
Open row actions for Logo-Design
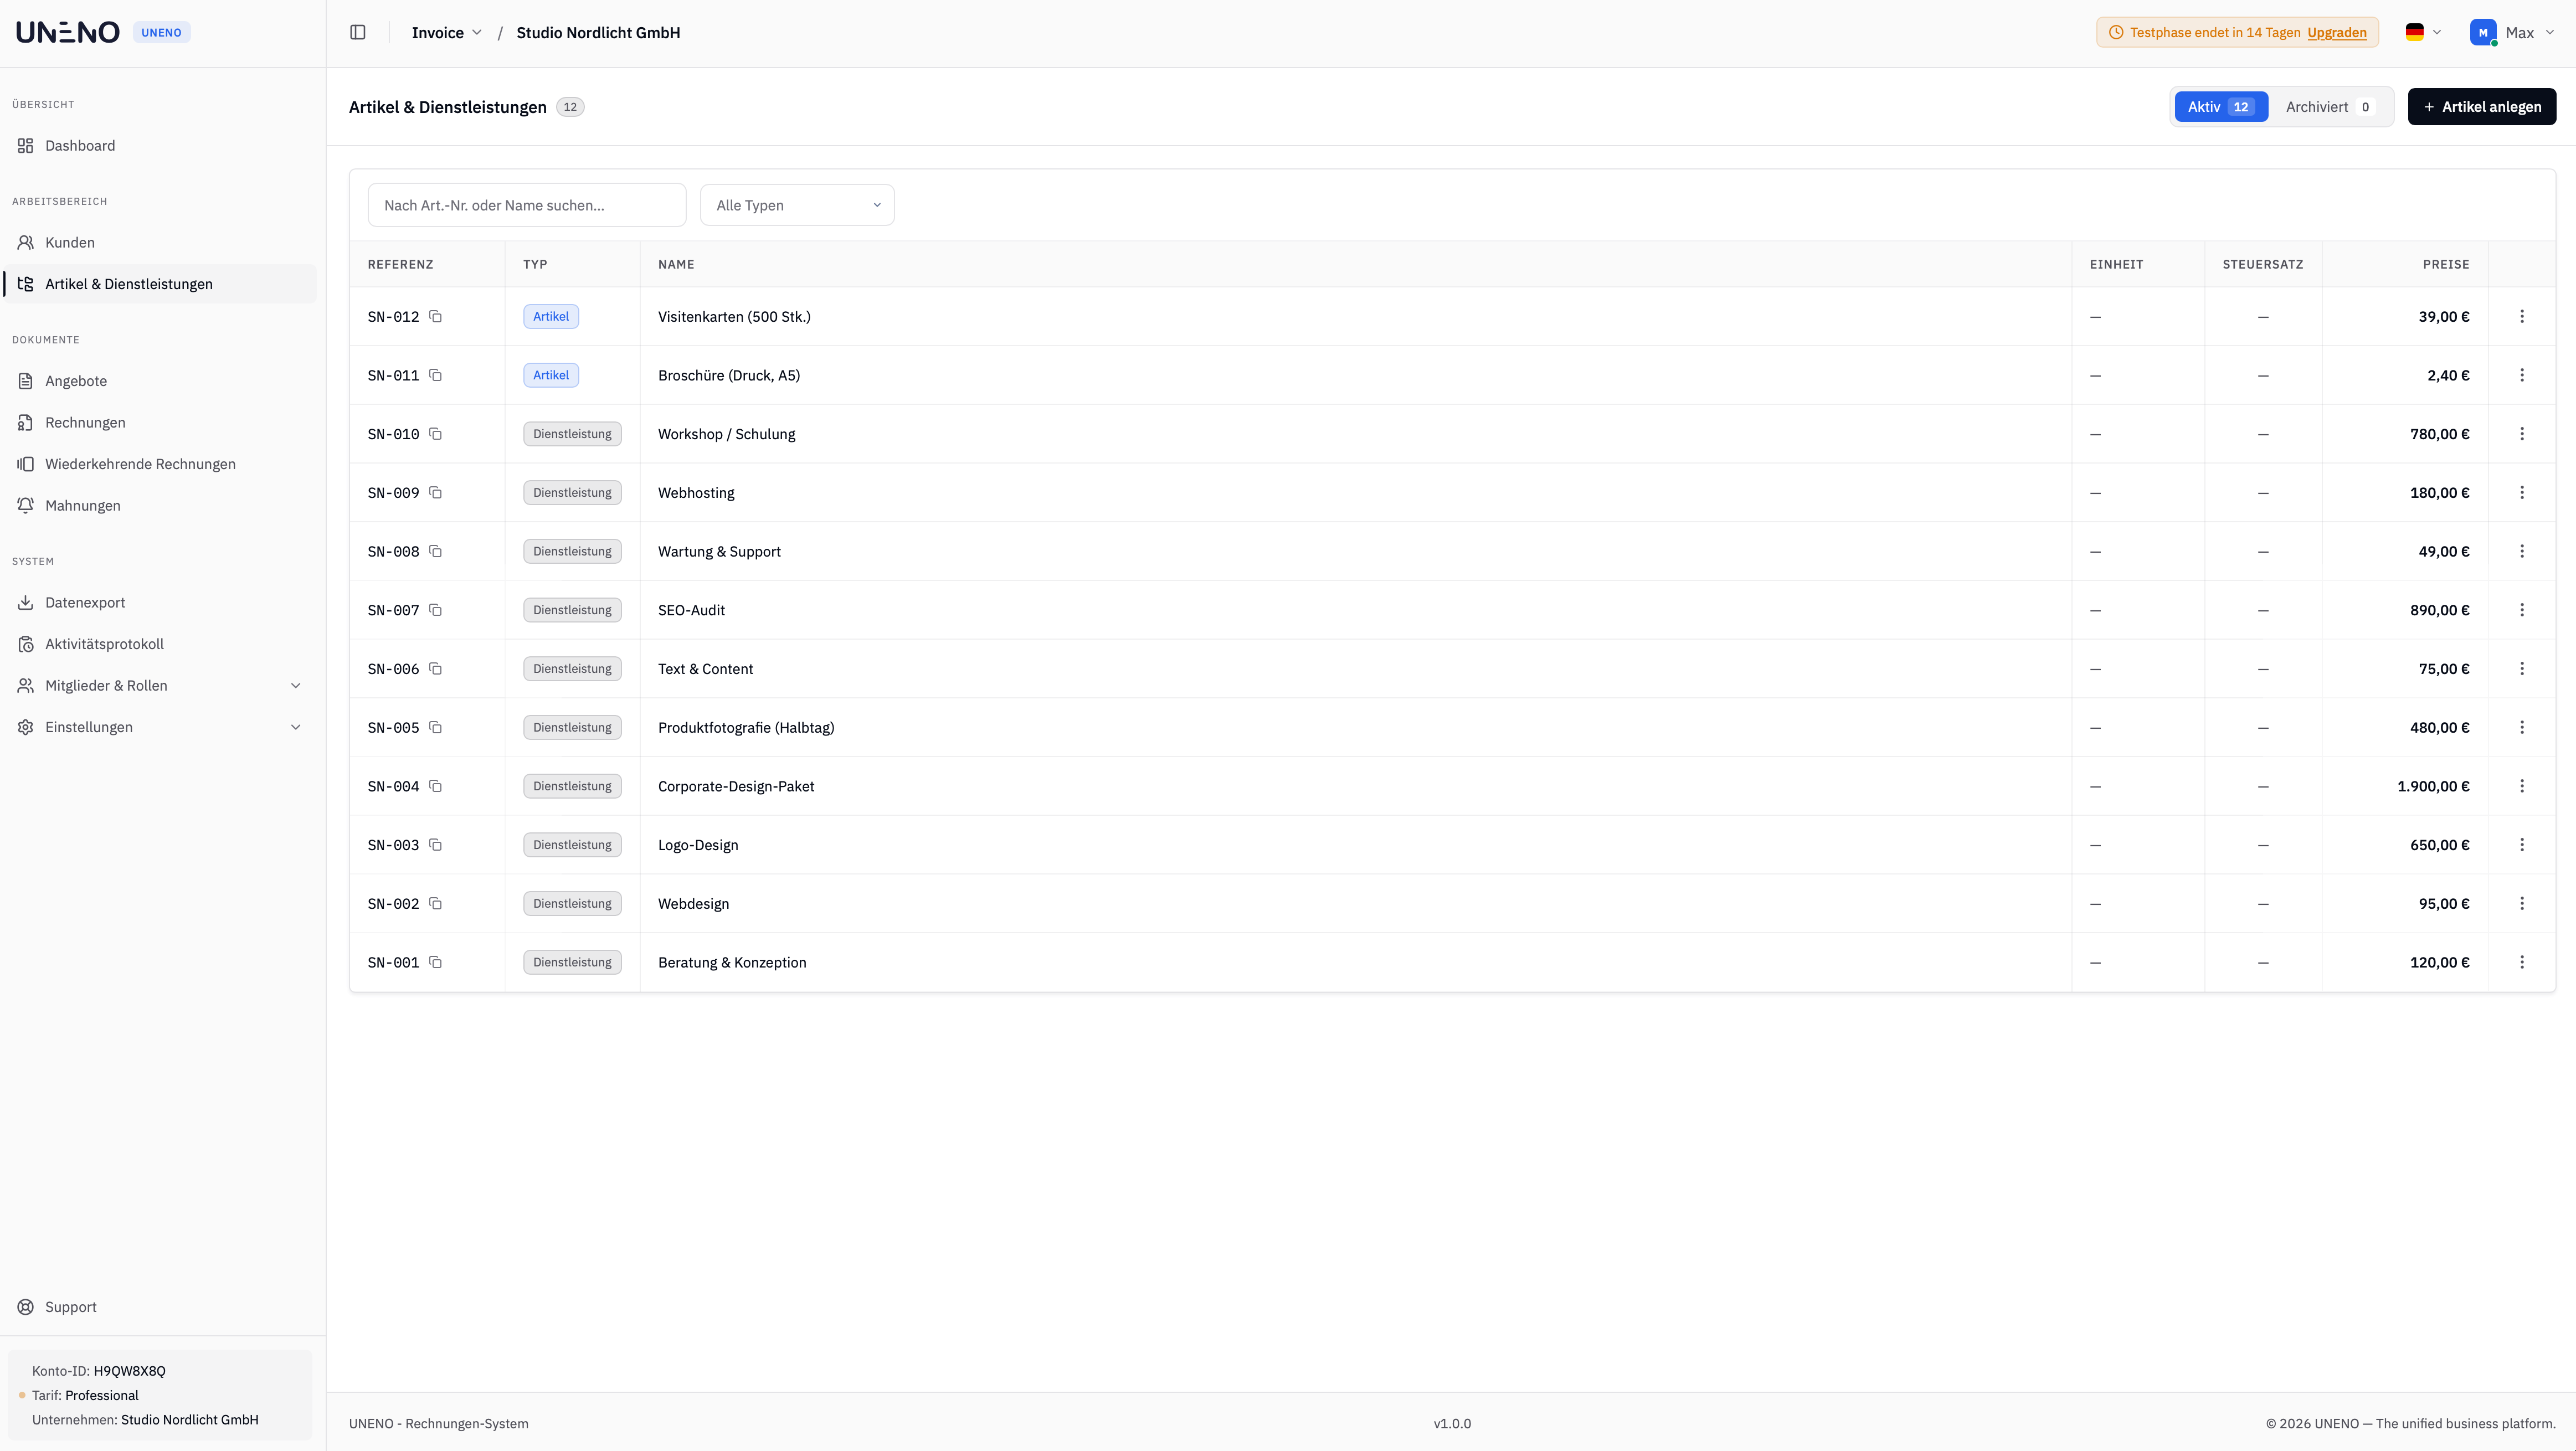point(2522,844)
